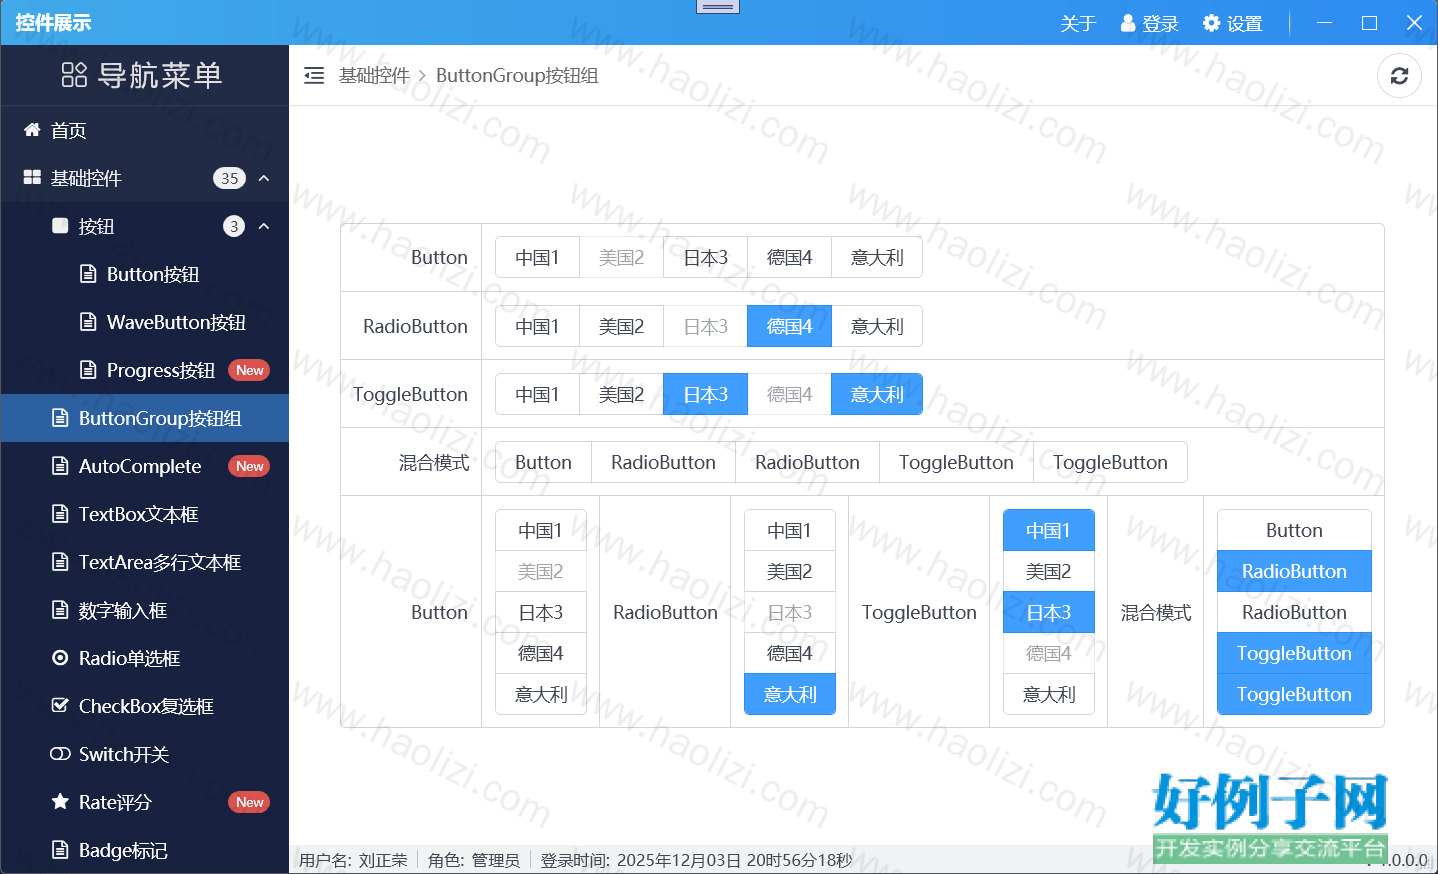The image size is (1438, 874).
Task: Select 德国4 in the horizontal RadioButton row
Action: [789, 326]
